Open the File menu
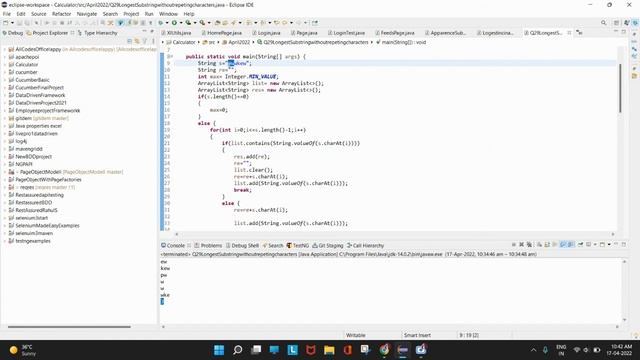 (7, 14)
